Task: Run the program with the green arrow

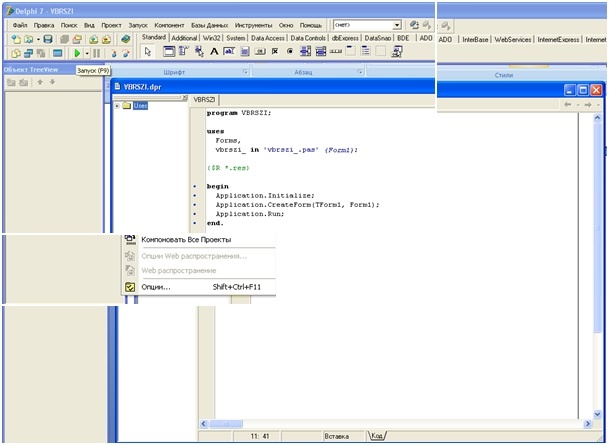Action: 77,53
